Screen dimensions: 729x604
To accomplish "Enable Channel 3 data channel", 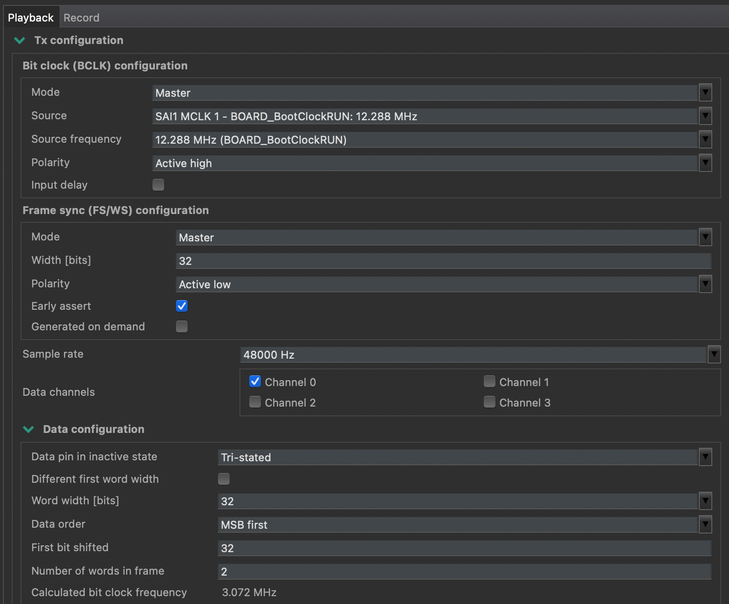I will [489, 402].
